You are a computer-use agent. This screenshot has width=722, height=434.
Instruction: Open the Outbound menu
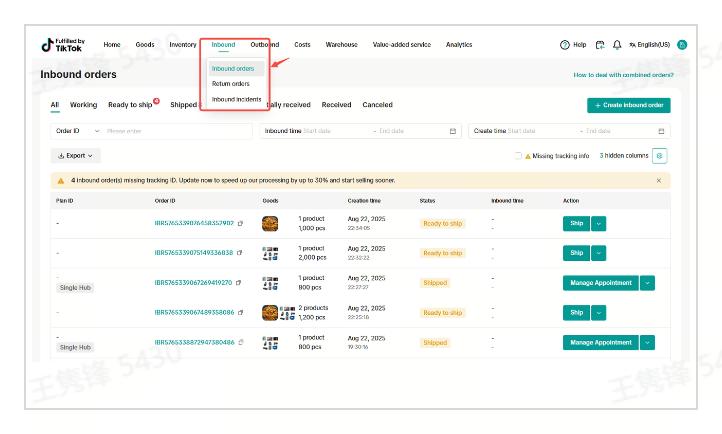tap(265, 45)
